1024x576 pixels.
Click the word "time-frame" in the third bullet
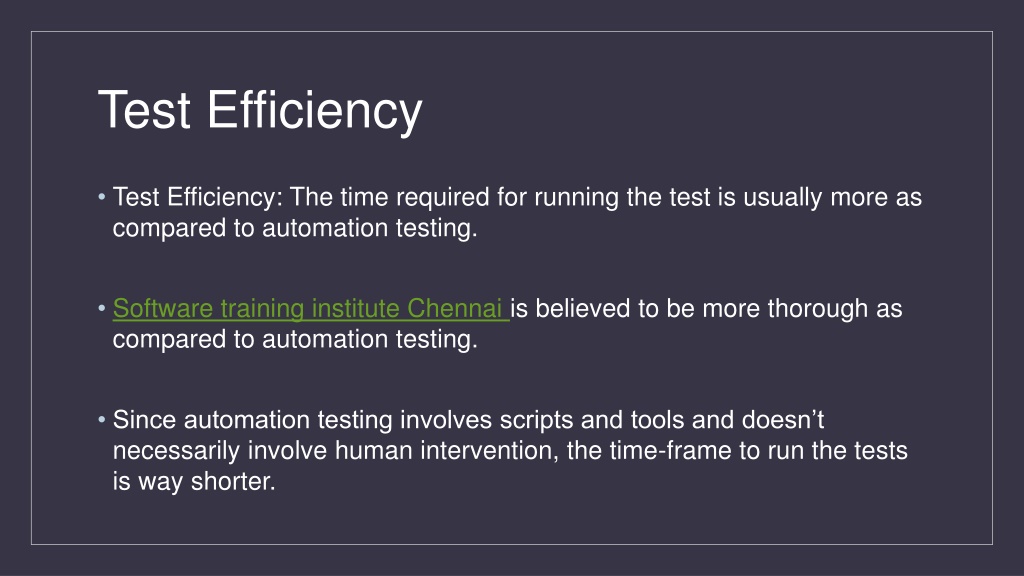[x=670, y=451]
